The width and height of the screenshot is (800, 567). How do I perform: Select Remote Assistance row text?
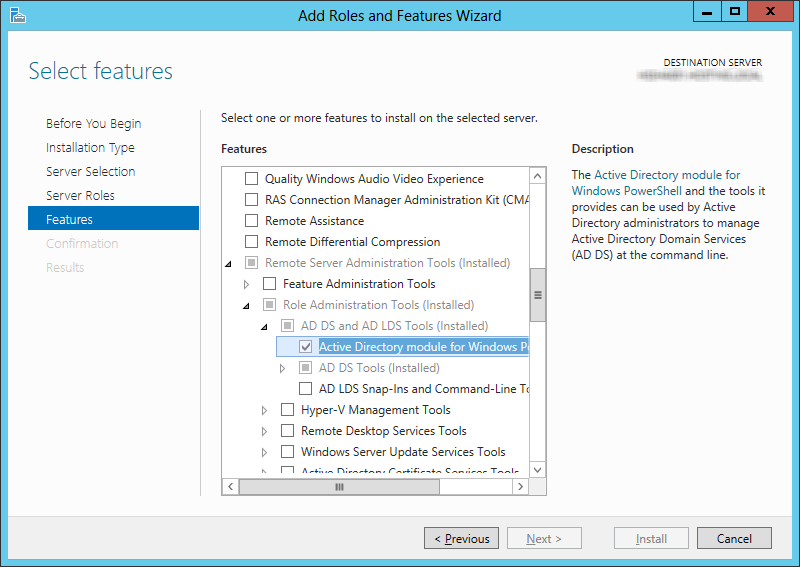point(314,221)
